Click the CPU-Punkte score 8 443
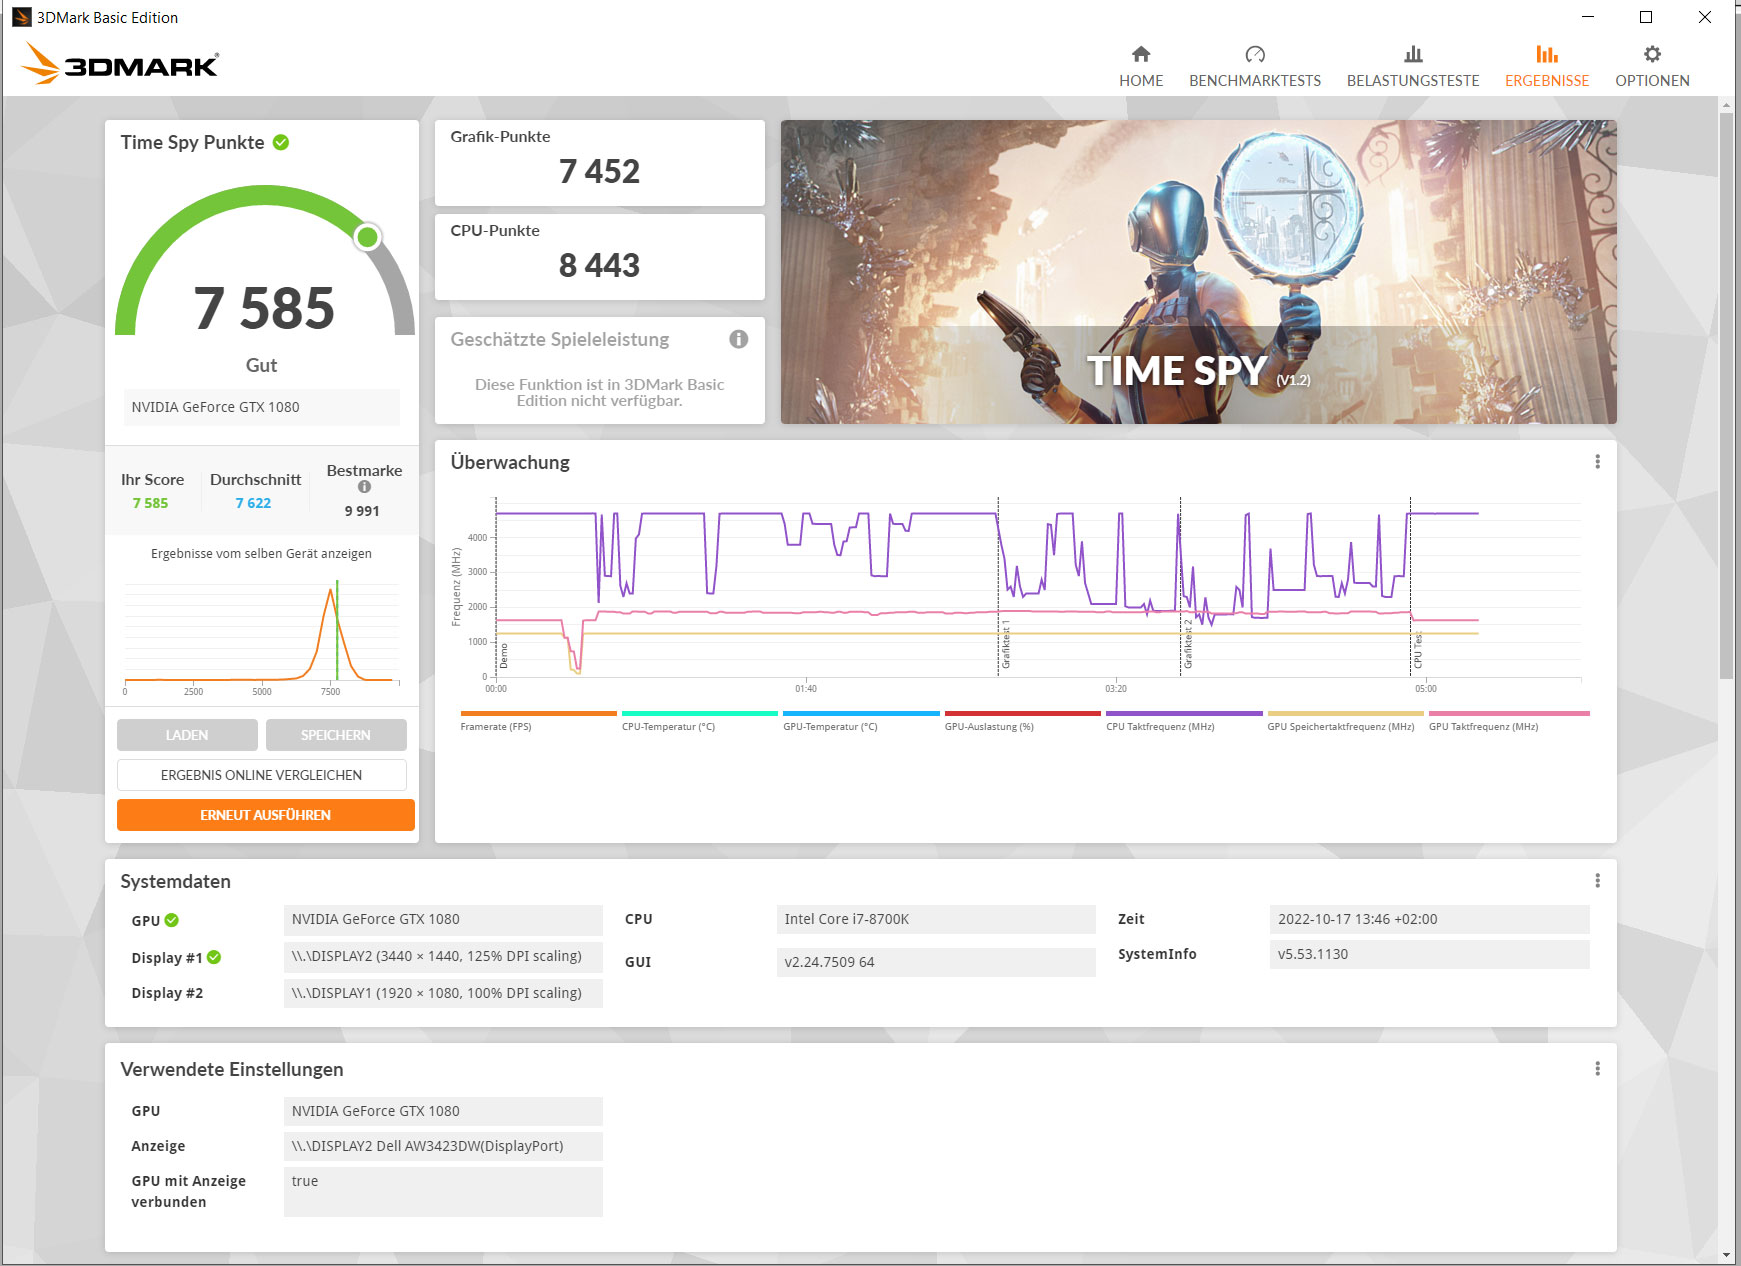The height and width of the screenshot is (1266, 1741). [x=599, y=266]
